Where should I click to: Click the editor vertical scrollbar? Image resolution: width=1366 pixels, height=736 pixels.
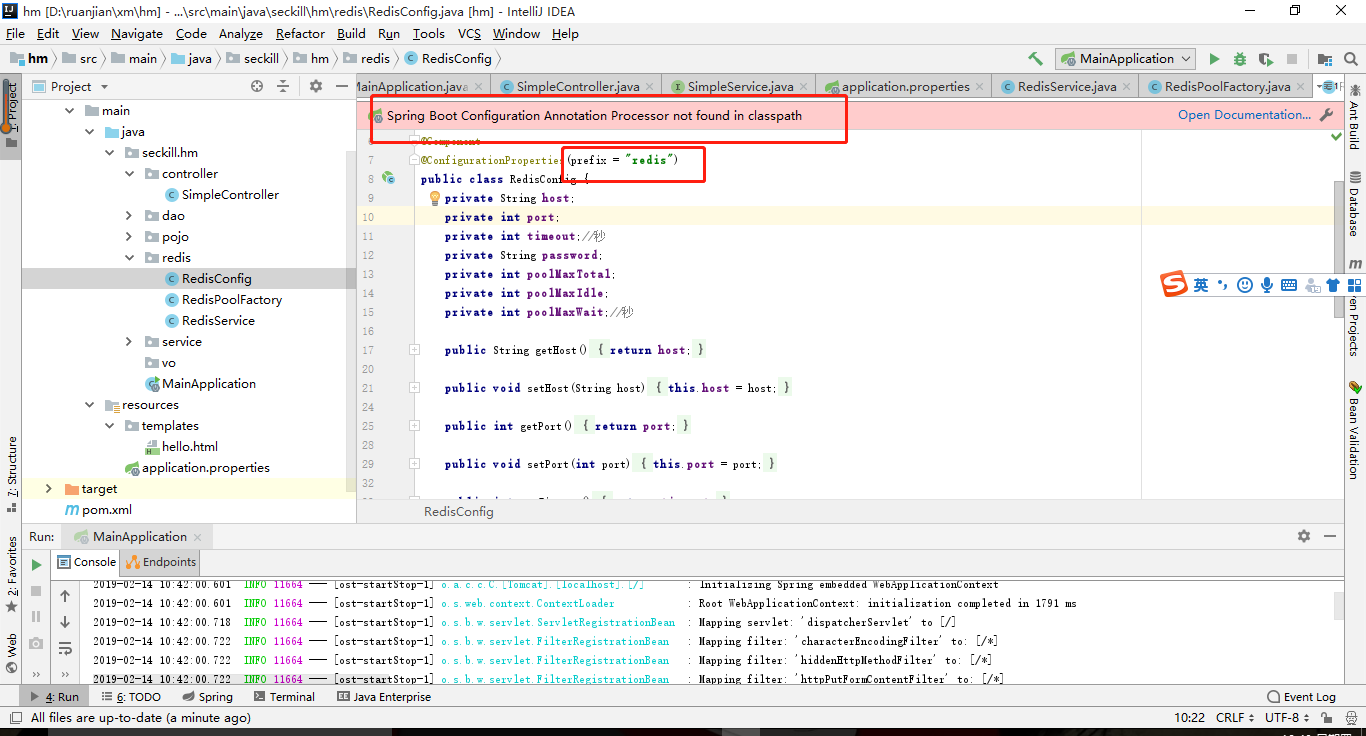(1339, 248)
